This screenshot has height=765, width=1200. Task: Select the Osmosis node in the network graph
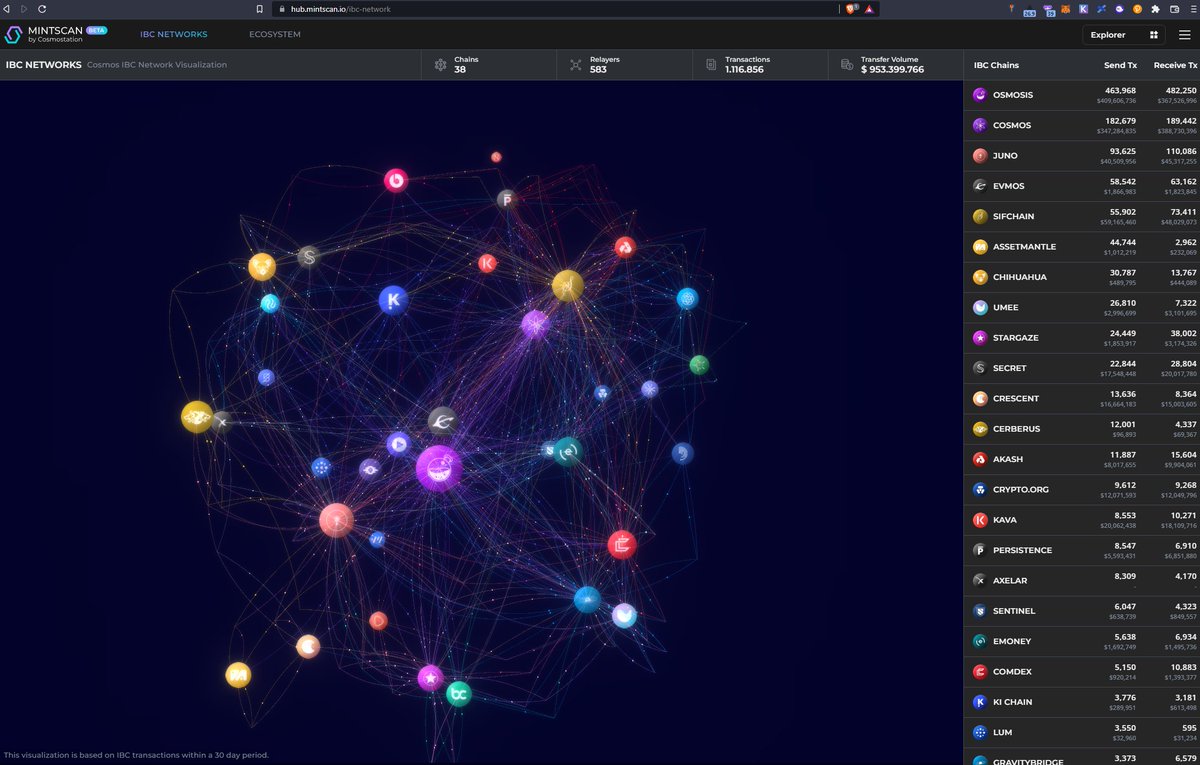pos(438,468)
